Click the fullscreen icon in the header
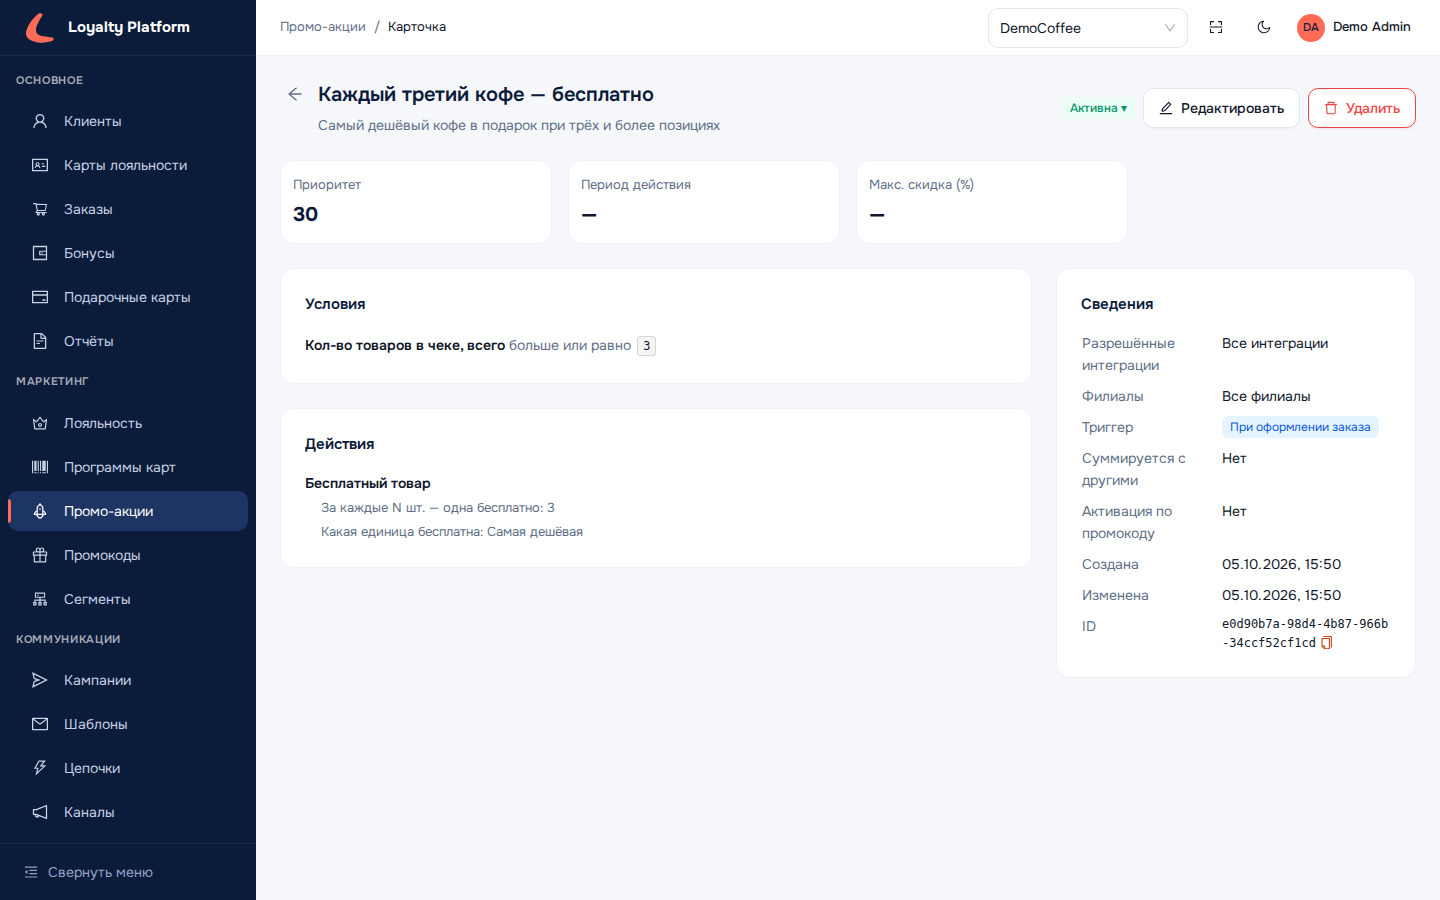Screen dimensions: 1440x900 coord(1216,27)
